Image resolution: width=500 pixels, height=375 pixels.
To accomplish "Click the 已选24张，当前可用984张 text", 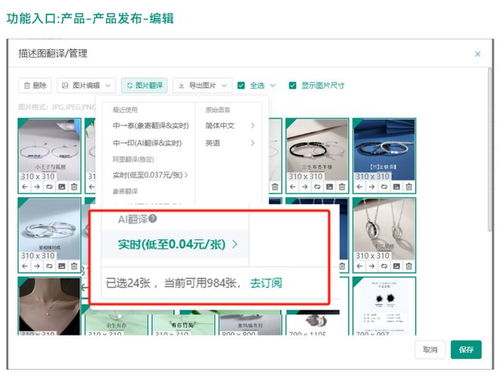I will click(172, 283).
